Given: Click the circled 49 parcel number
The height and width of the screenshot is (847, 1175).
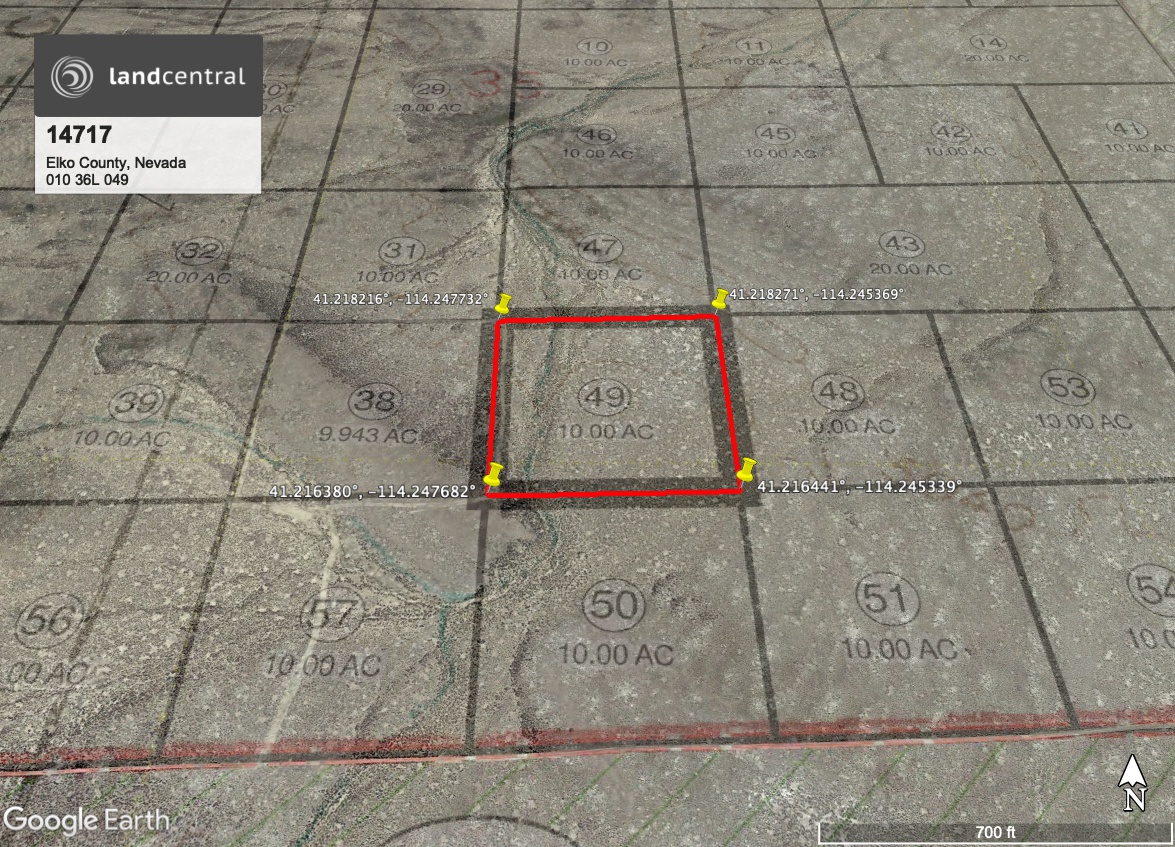Looking at the screenshot, I should [x=605, y=397].
